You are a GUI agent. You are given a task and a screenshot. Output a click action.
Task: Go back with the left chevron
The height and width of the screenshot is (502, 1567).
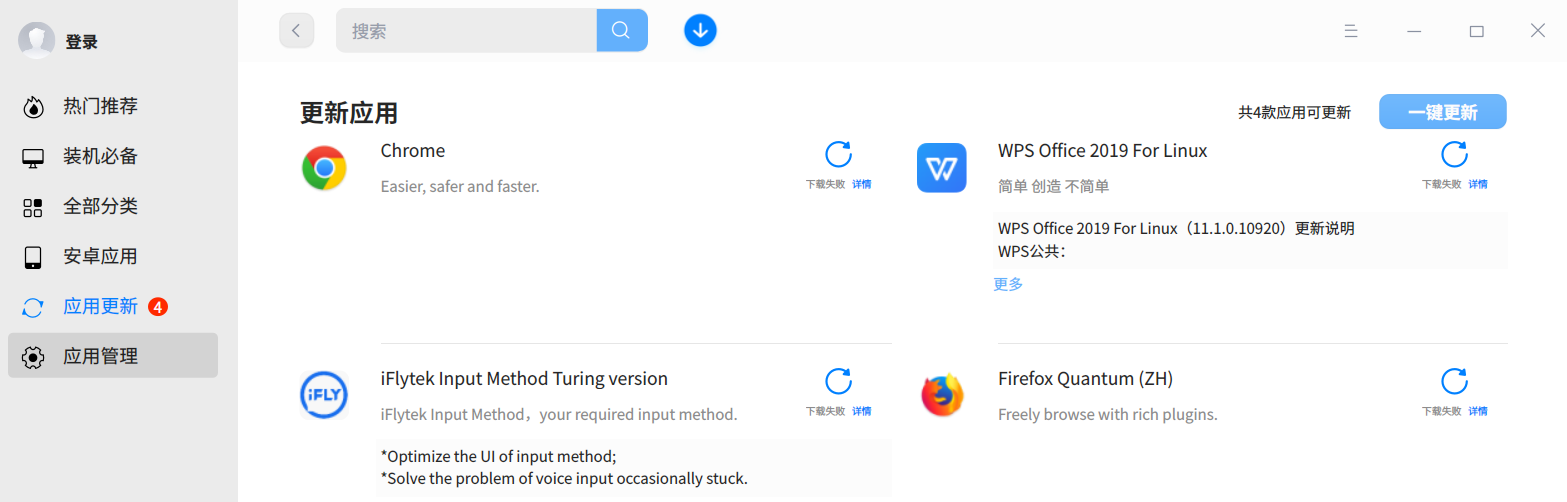click(296, 31)
